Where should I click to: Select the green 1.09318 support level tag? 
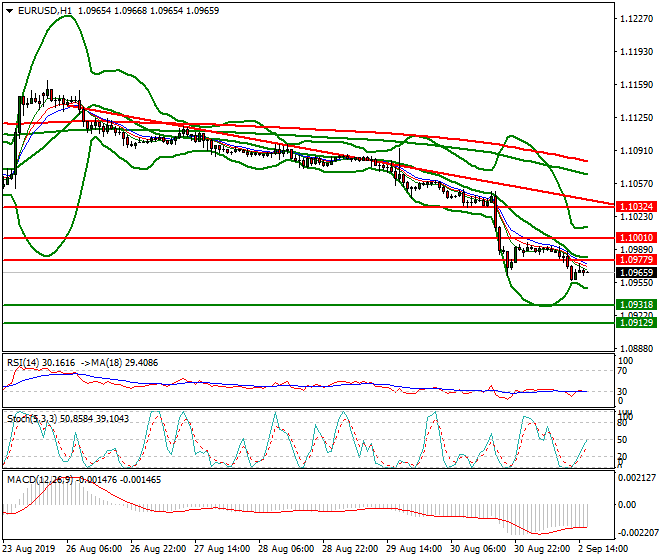(636, 304)
